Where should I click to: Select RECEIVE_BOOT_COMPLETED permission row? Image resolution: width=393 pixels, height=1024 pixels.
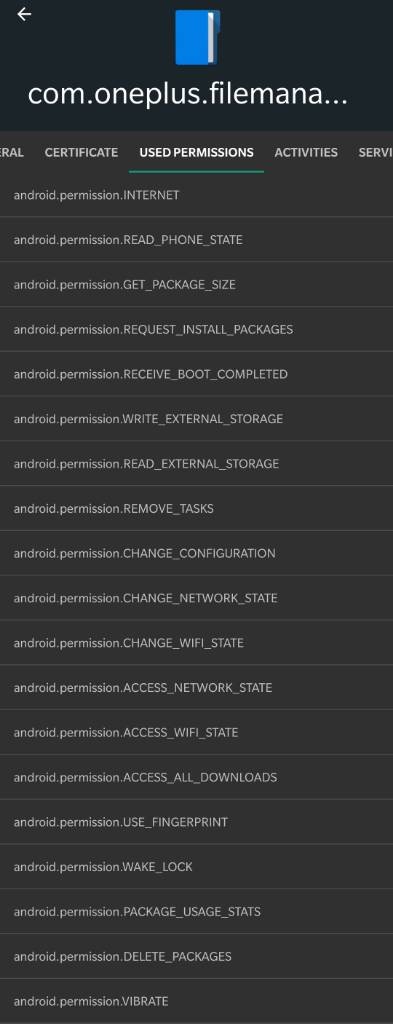click(x=196, y=374)
